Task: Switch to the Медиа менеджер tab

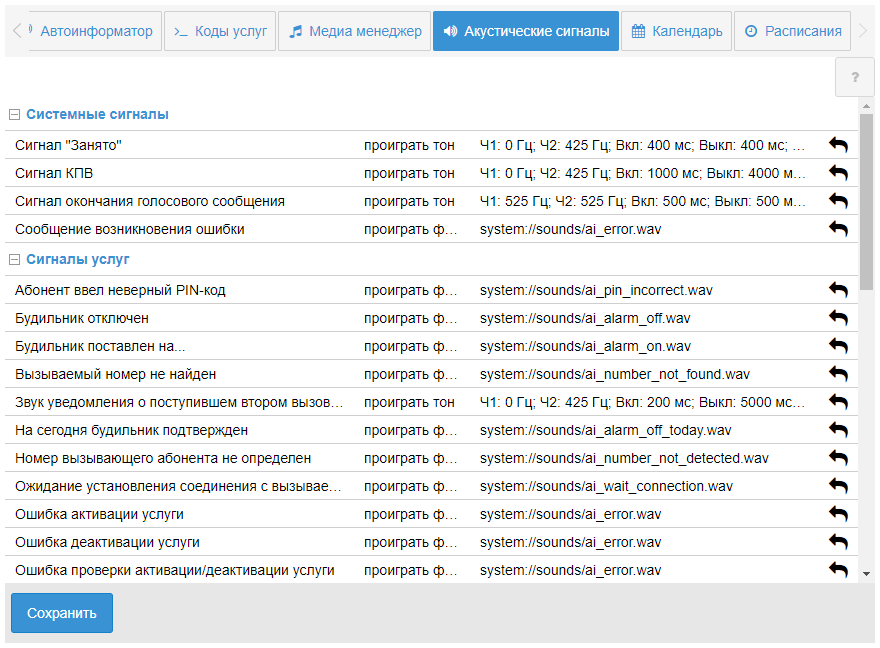Action: pyautogui.click(x=355, y=31)
